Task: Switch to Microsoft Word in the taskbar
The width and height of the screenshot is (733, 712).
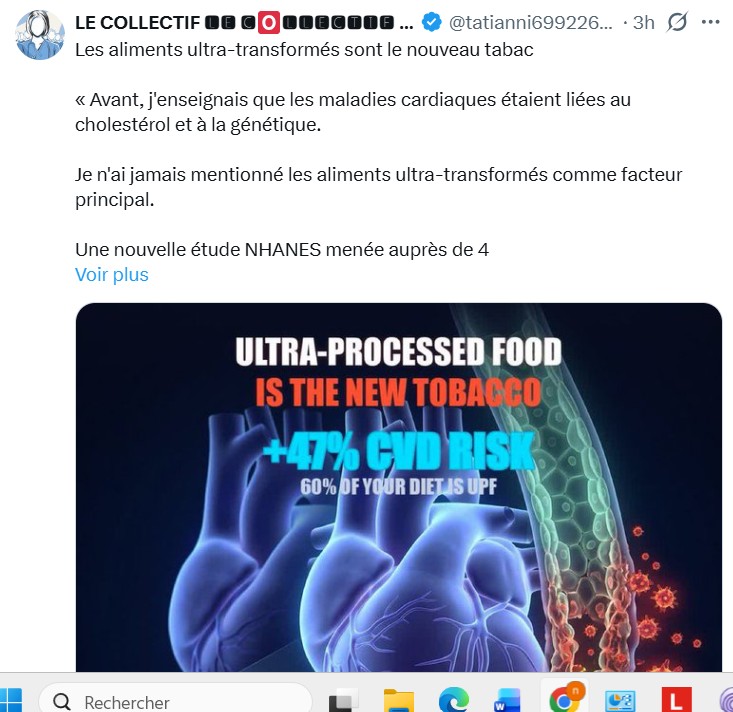Action: click(x=508, y=701)
